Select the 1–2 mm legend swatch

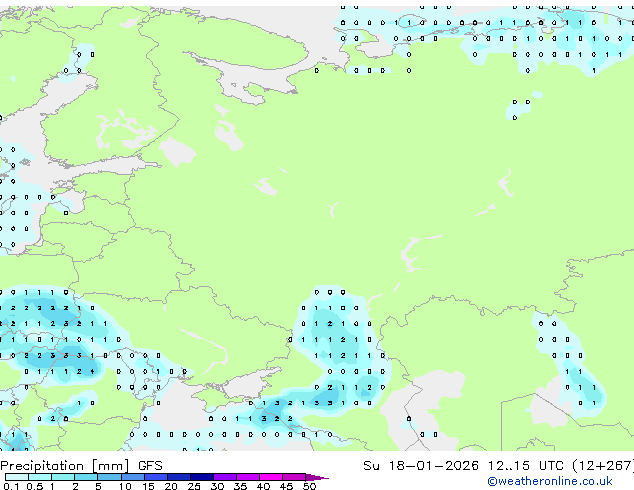(63, 477)
